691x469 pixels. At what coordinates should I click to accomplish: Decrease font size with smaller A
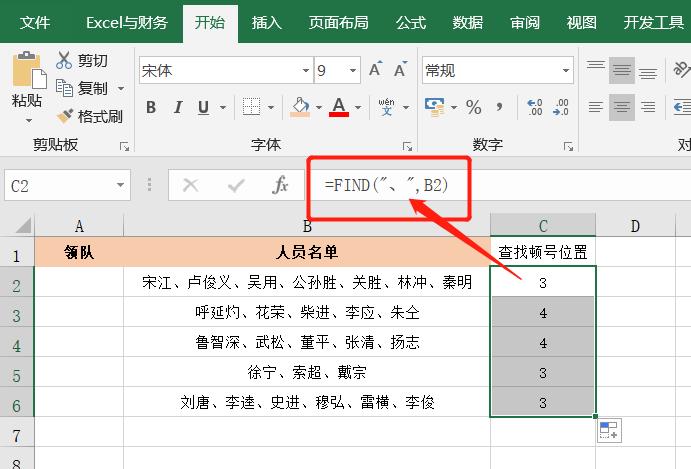coord(400,69)
